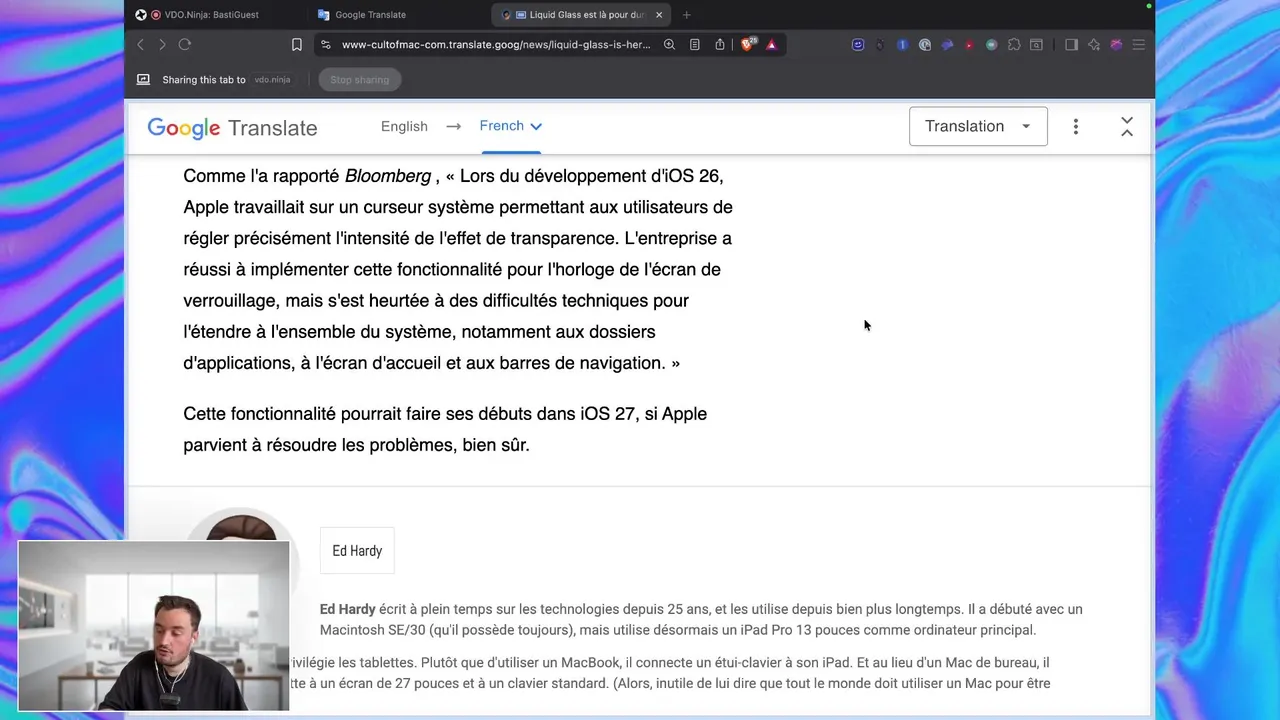Close the Liquid Glass tab
The image size is (1280, 720).
point(659,15)
